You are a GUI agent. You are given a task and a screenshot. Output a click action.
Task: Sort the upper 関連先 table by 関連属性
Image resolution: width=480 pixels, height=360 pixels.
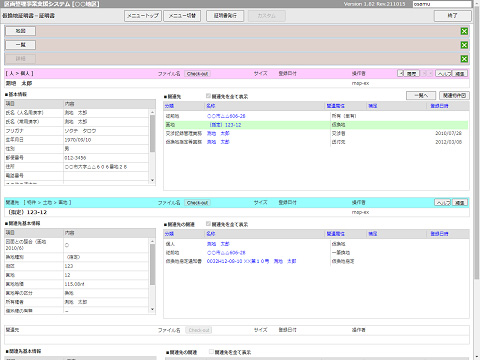tap(335, 106)
